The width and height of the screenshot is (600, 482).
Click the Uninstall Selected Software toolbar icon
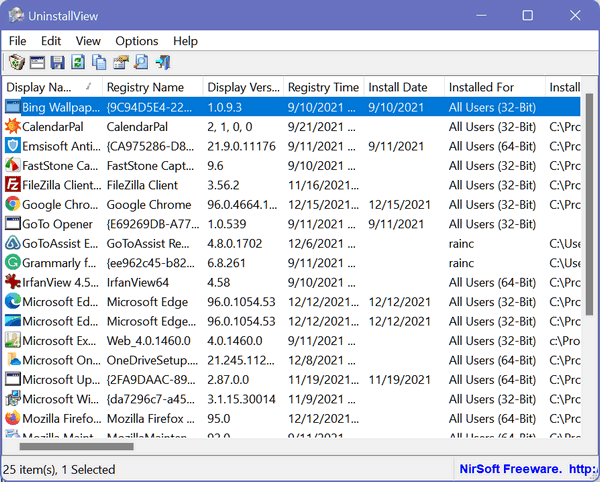[17, 62]
